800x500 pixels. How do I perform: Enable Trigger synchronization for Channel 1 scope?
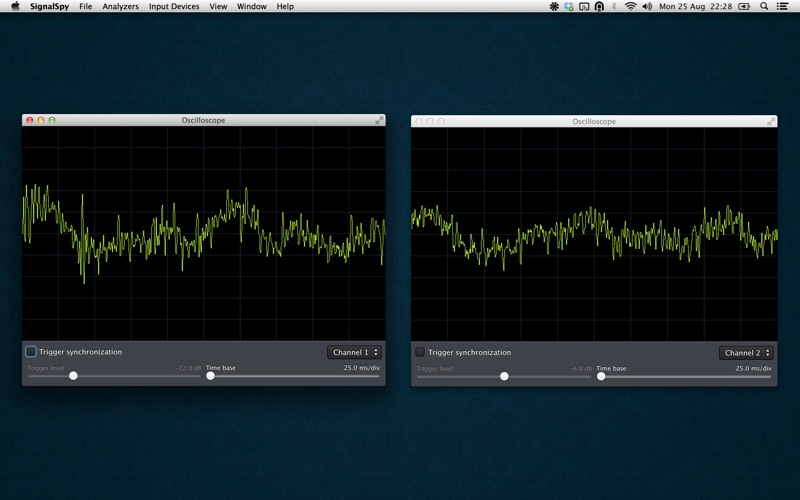(31, 352)
